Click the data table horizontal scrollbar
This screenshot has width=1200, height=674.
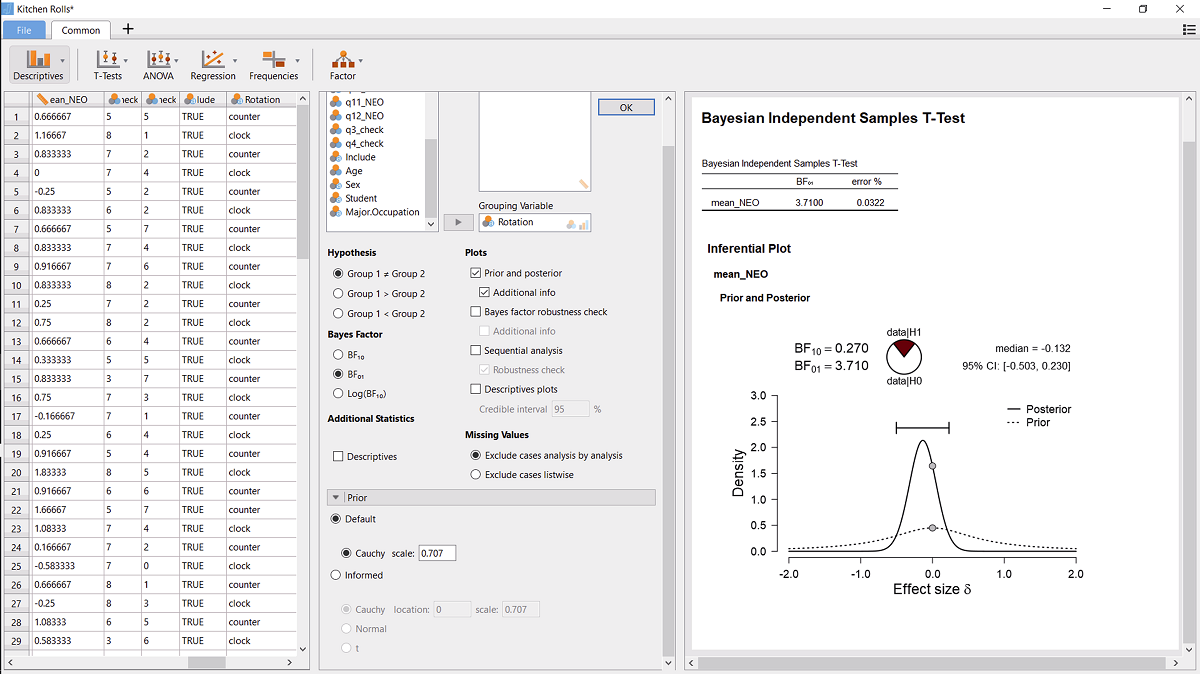[x=207, y=662]
